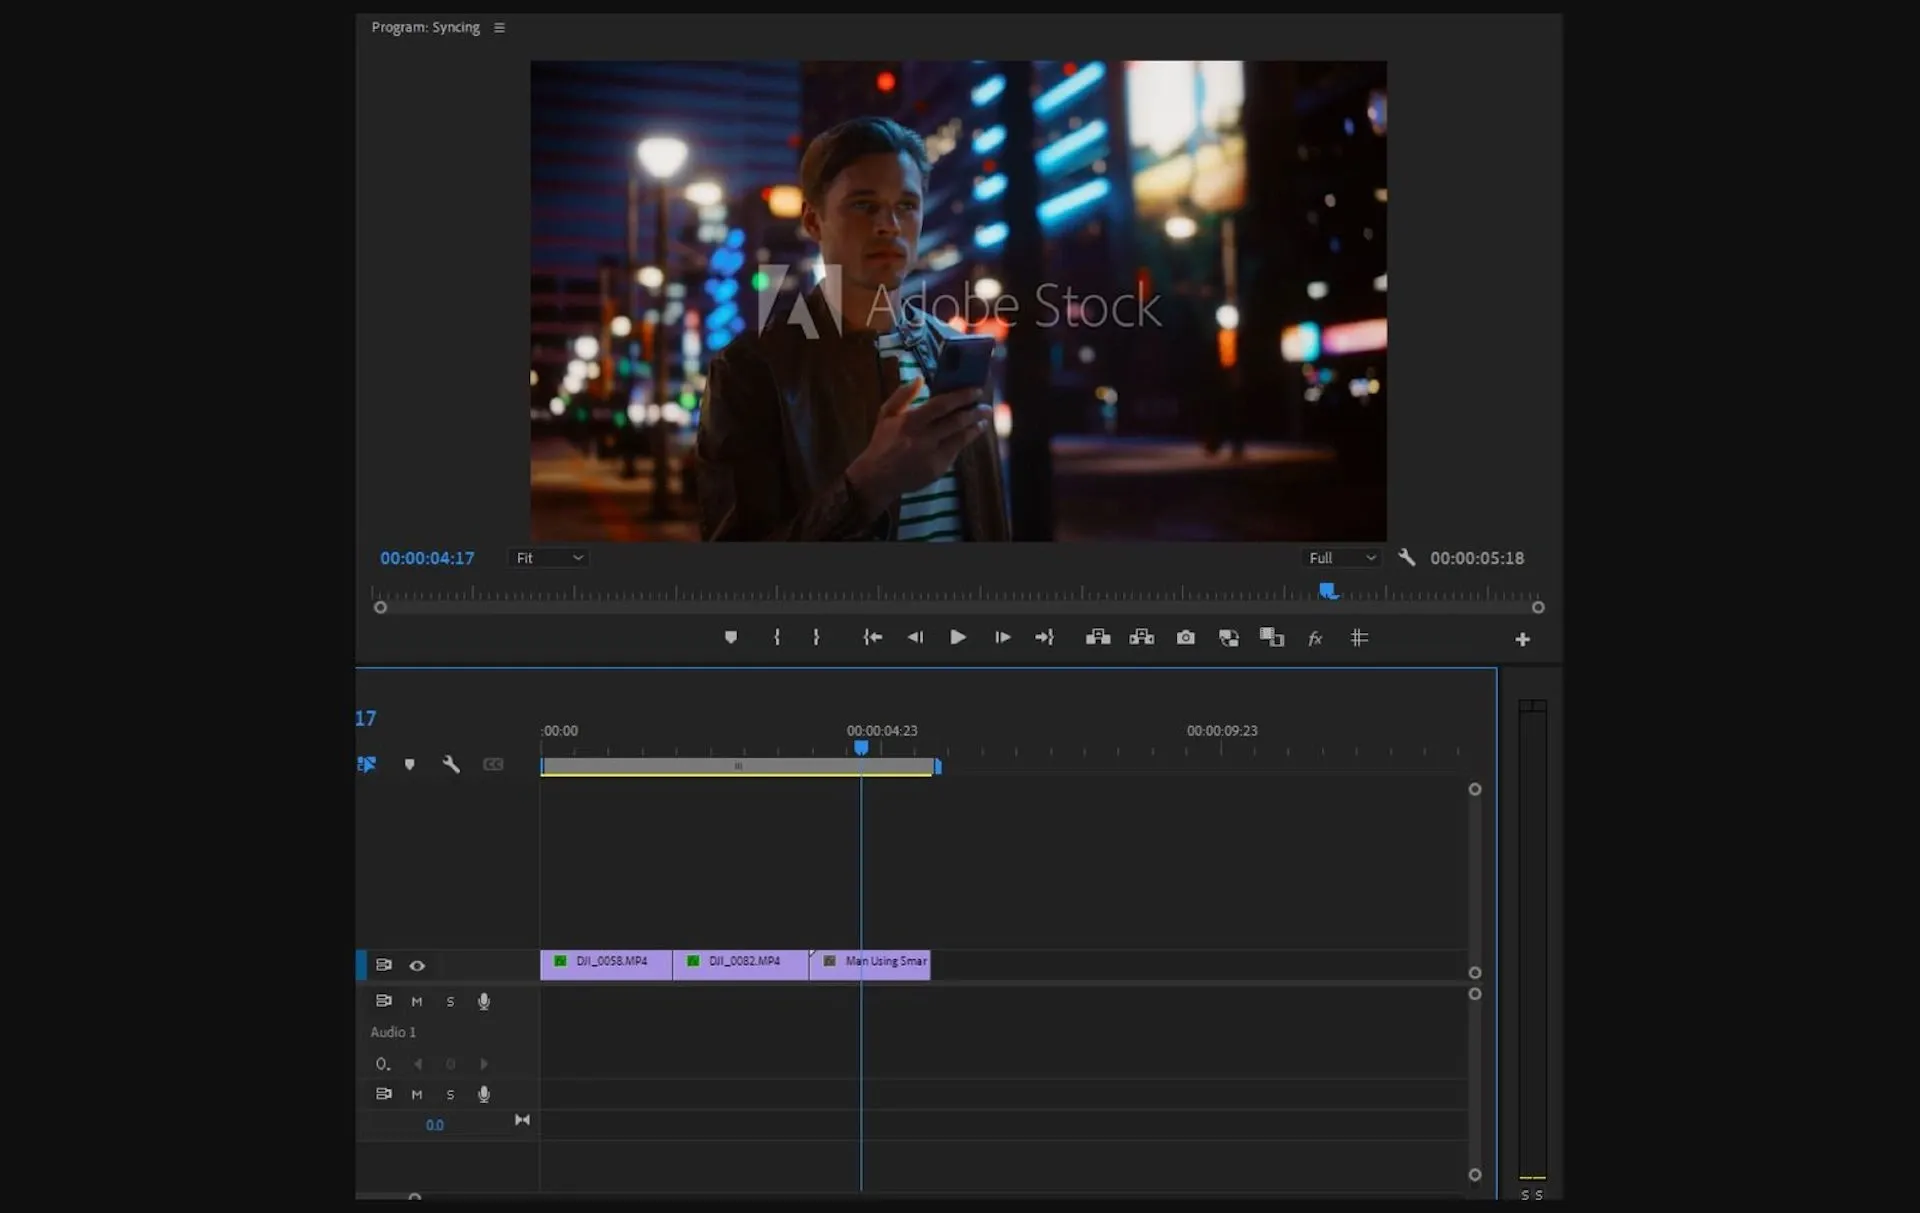Click the Safe Margins grid icon
This screenshot has width=1920, height=1213.
coord(1359,638)
